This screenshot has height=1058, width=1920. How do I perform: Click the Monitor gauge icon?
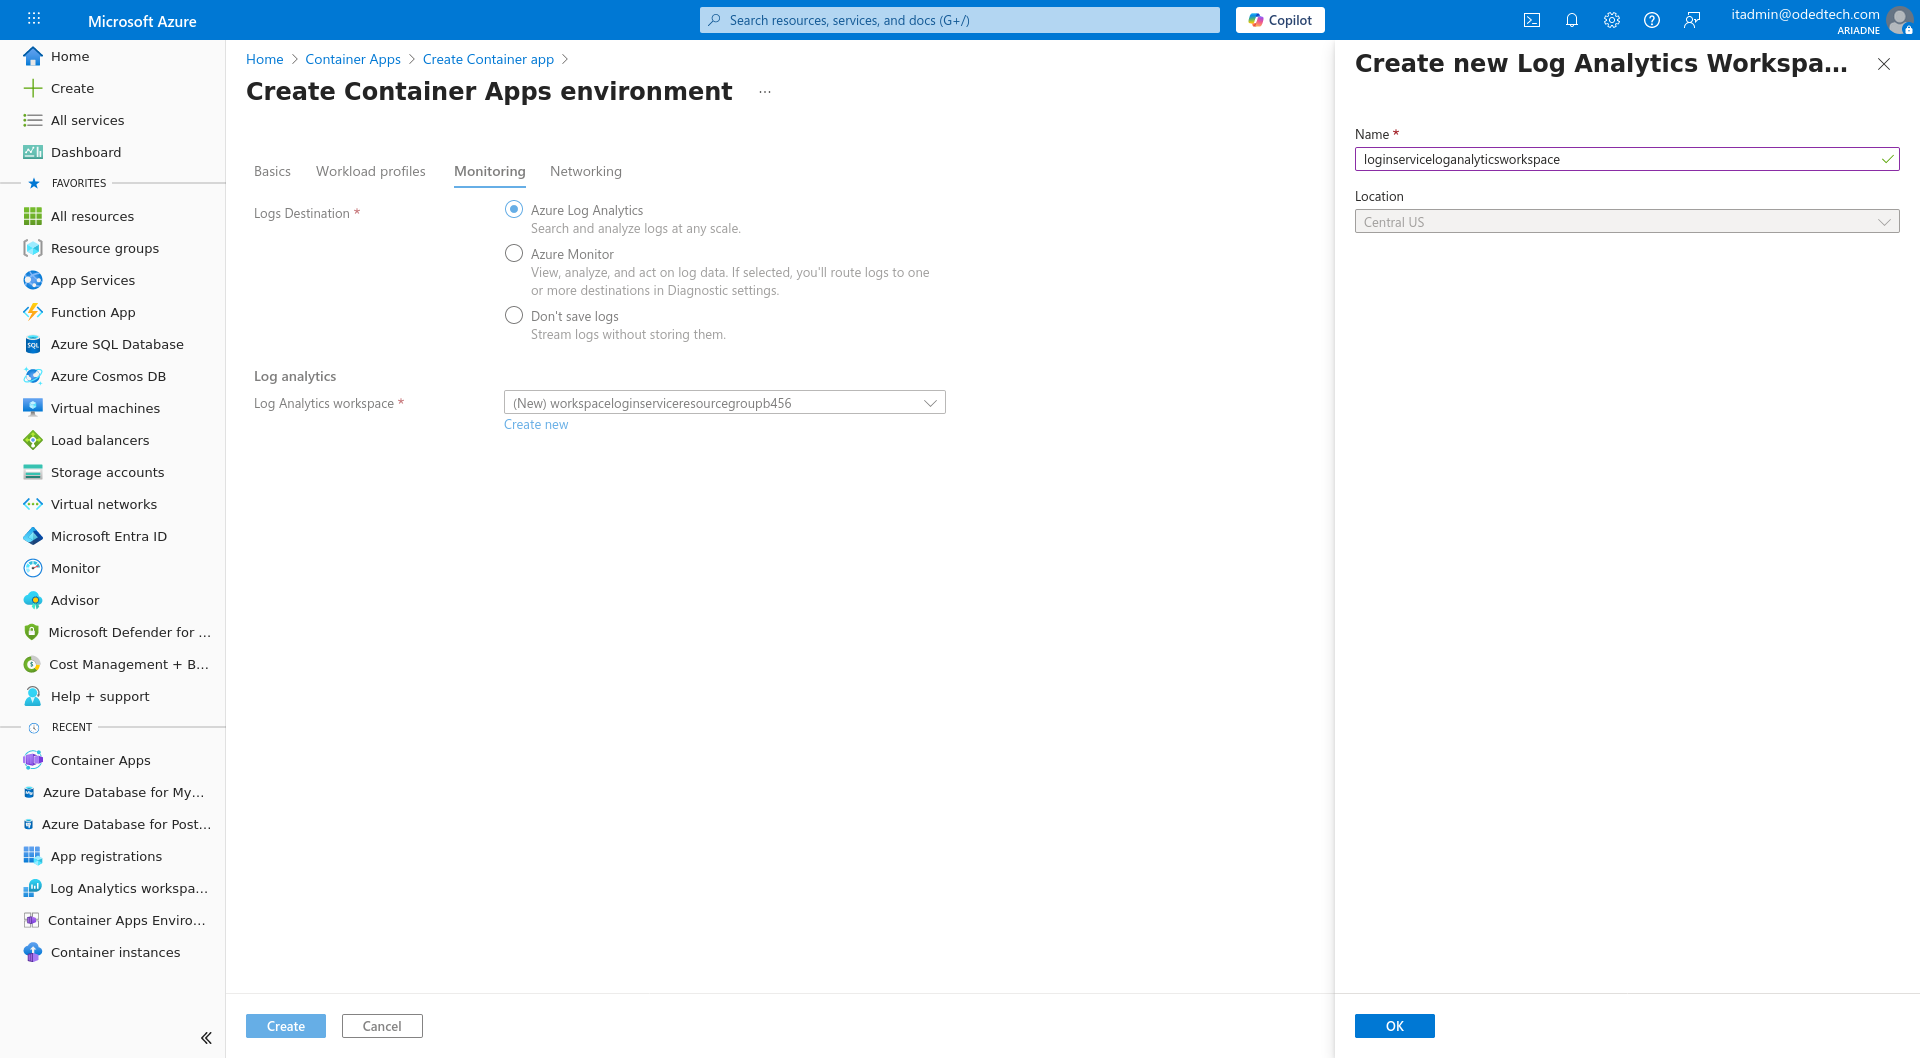pyautogui.click(x=33, y=568)
